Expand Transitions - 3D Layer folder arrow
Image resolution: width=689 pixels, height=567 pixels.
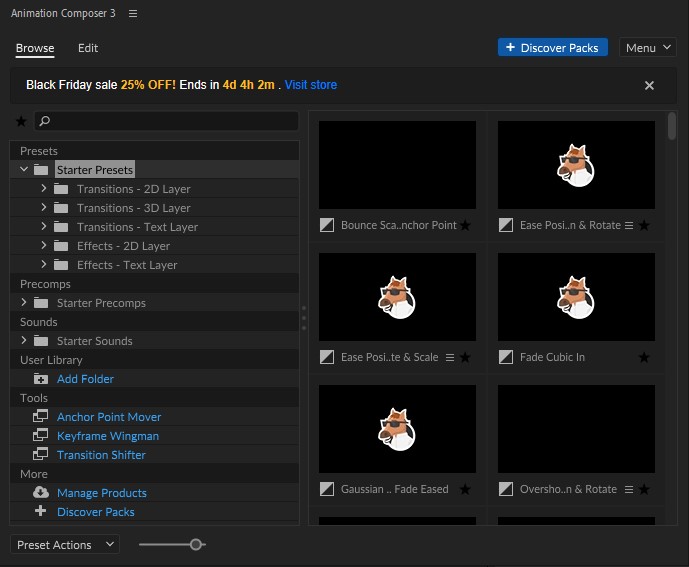coord(43,207)
